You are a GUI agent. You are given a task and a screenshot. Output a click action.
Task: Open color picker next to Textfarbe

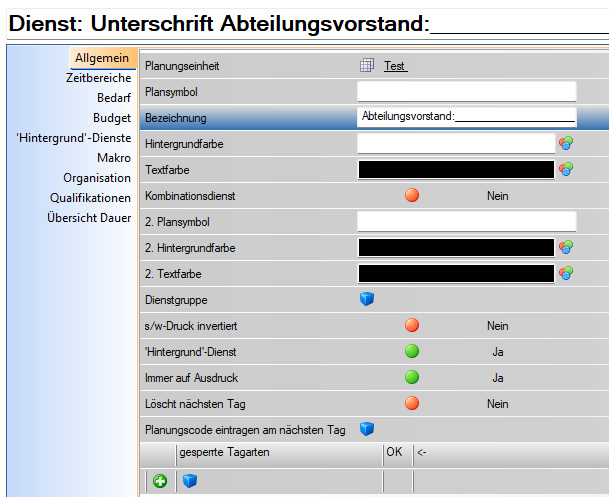(566, 170)
